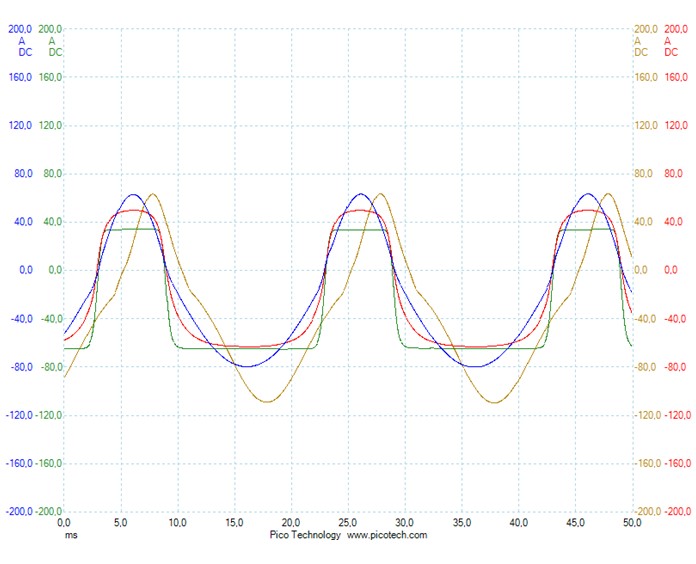696x564 pixels.
Task: Select the green axis DC coupling label
Action: [x=55, y=52]
